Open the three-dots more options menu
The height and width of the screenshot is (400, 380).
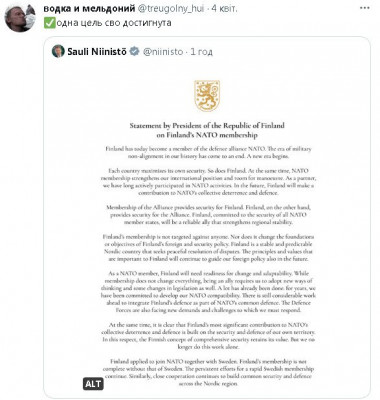point(365,8)
